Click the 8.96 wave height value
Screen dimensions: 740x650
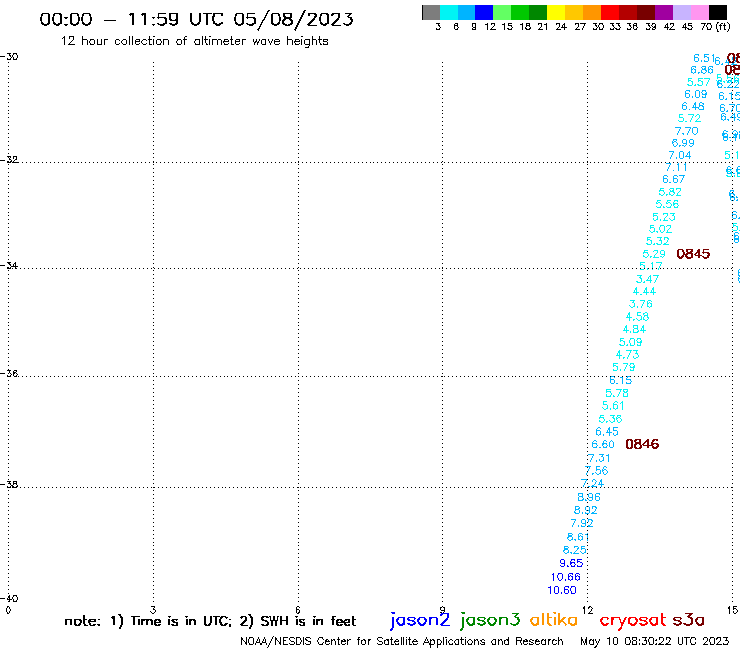pyautogui.click(x=589, y=497)
